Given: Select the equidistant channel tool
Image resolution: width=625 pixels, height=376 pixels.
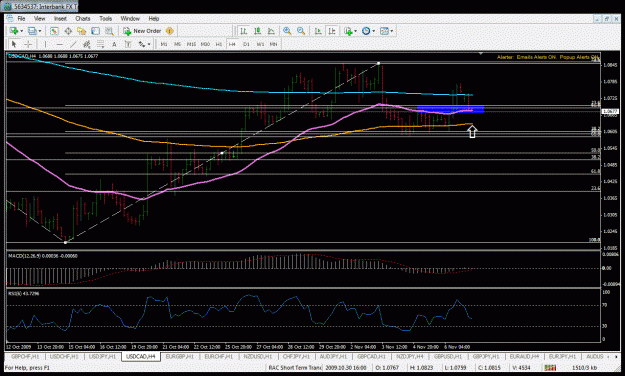Looking at the screenshot, I should pyautogui.click(x=86, y=44).
